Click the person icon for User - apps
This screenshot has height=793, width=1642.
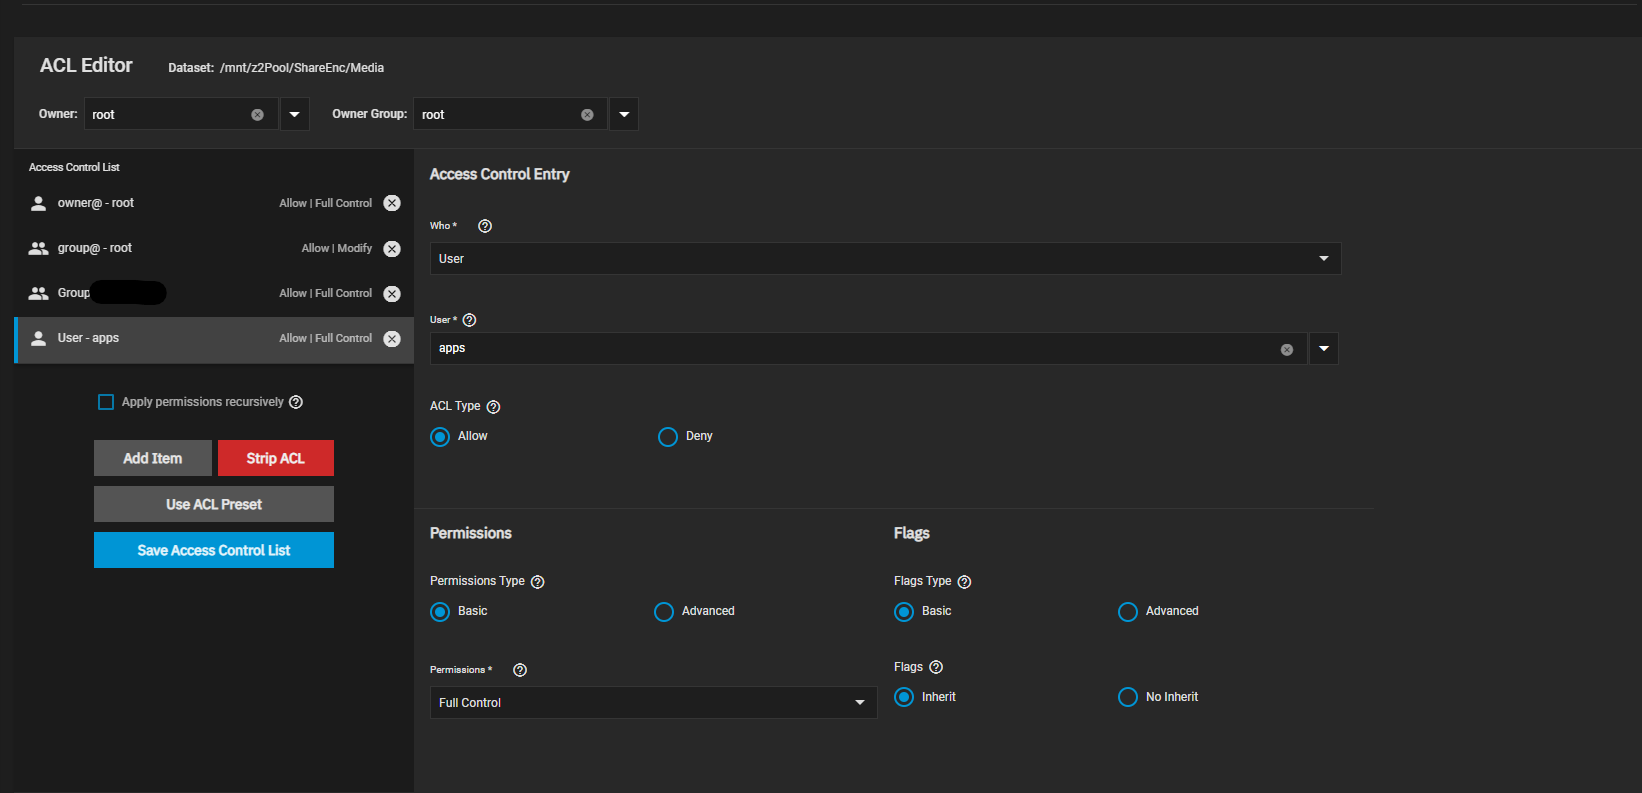[38, 338]
